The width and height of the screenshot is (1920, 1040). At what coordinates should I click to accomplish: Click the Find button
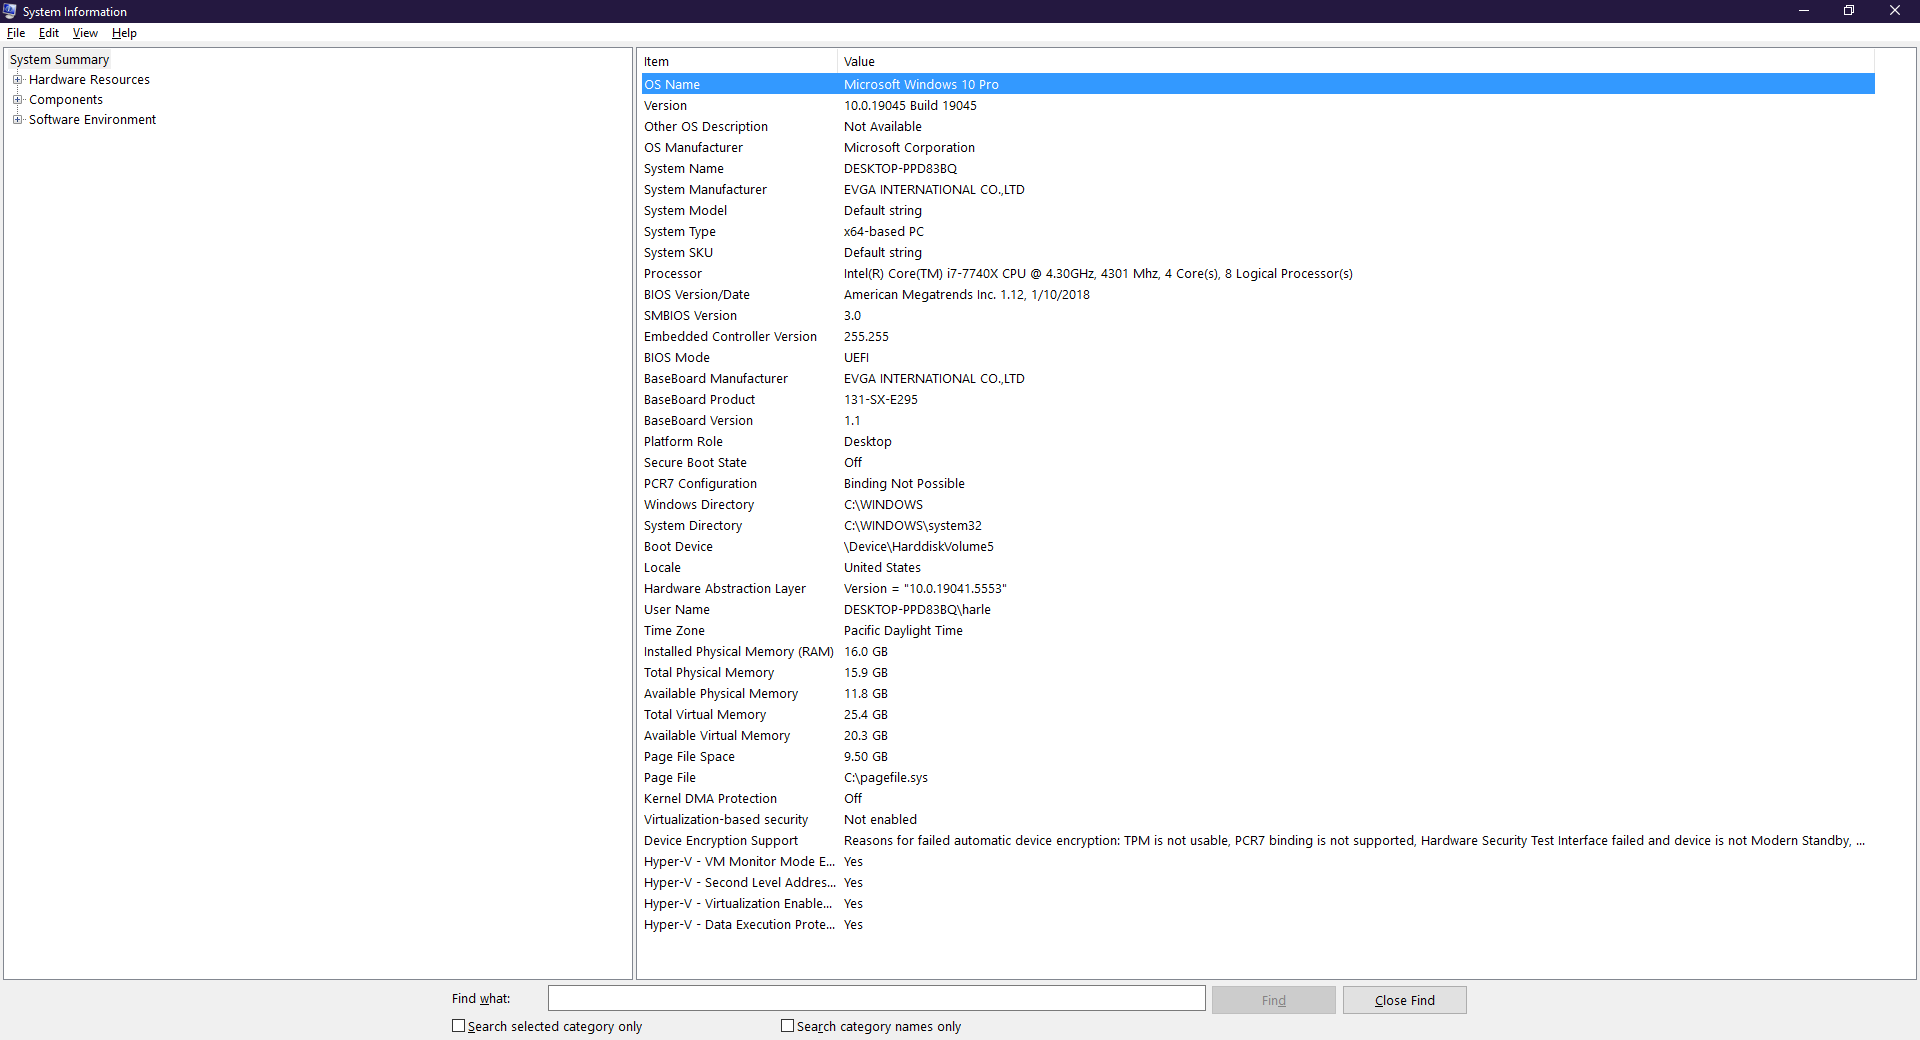(x=1274, y=1000)
